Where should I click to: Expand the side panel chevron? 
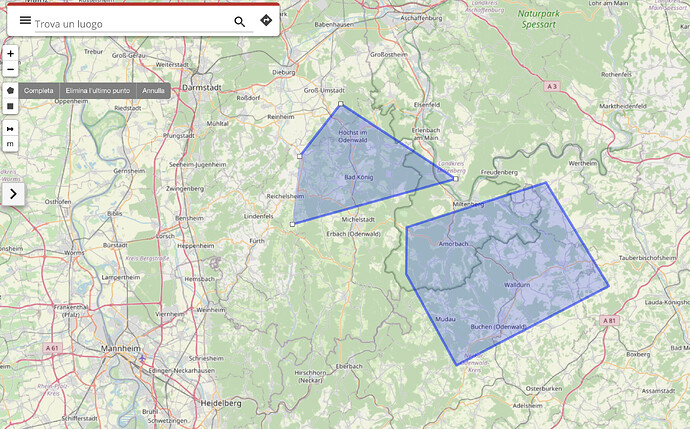pyautogui.click(x=13, y=194)
